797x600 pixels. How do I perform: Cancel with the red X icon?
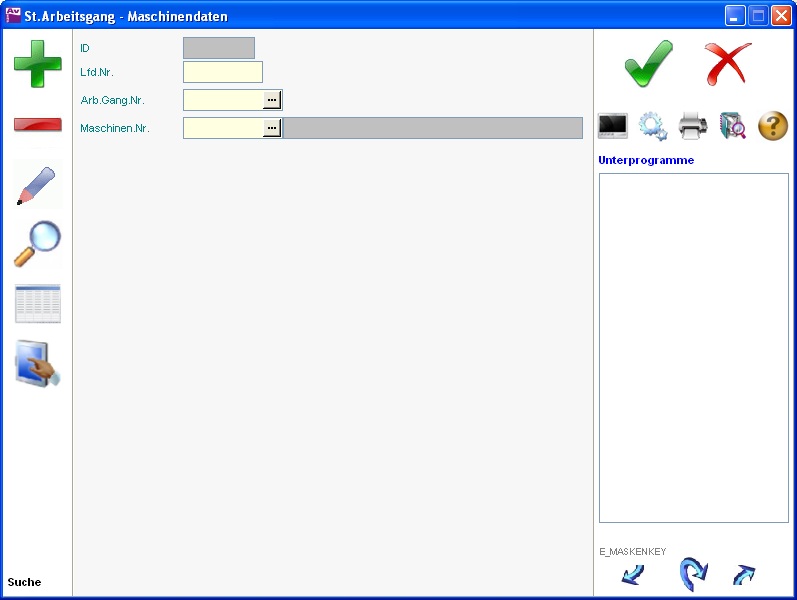coord(727,64)
